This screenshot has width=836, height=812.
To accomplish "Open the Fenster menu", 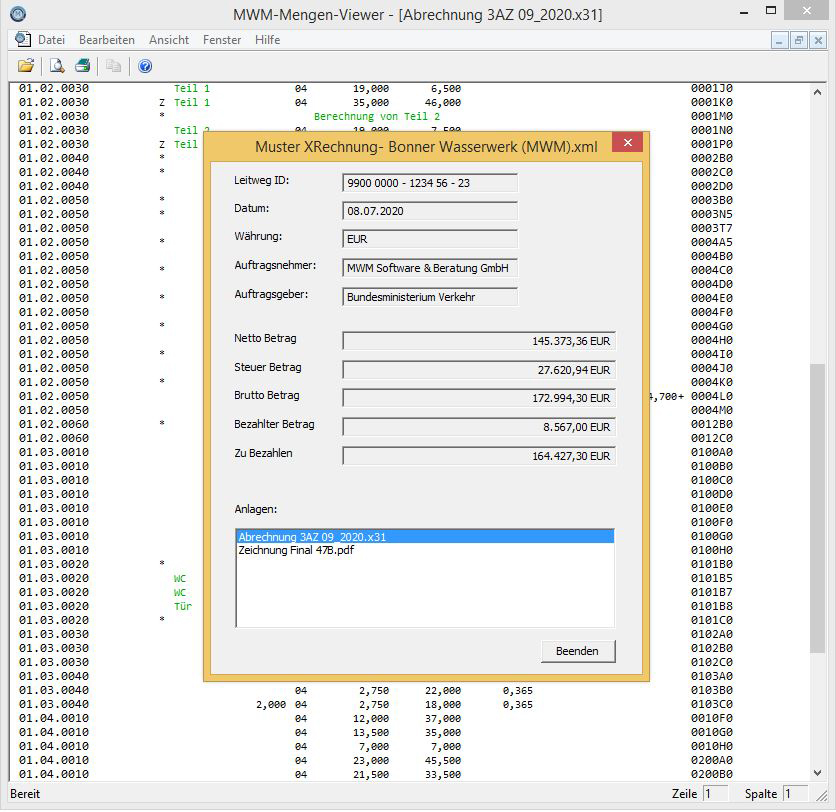I will (x=222, y=40).
